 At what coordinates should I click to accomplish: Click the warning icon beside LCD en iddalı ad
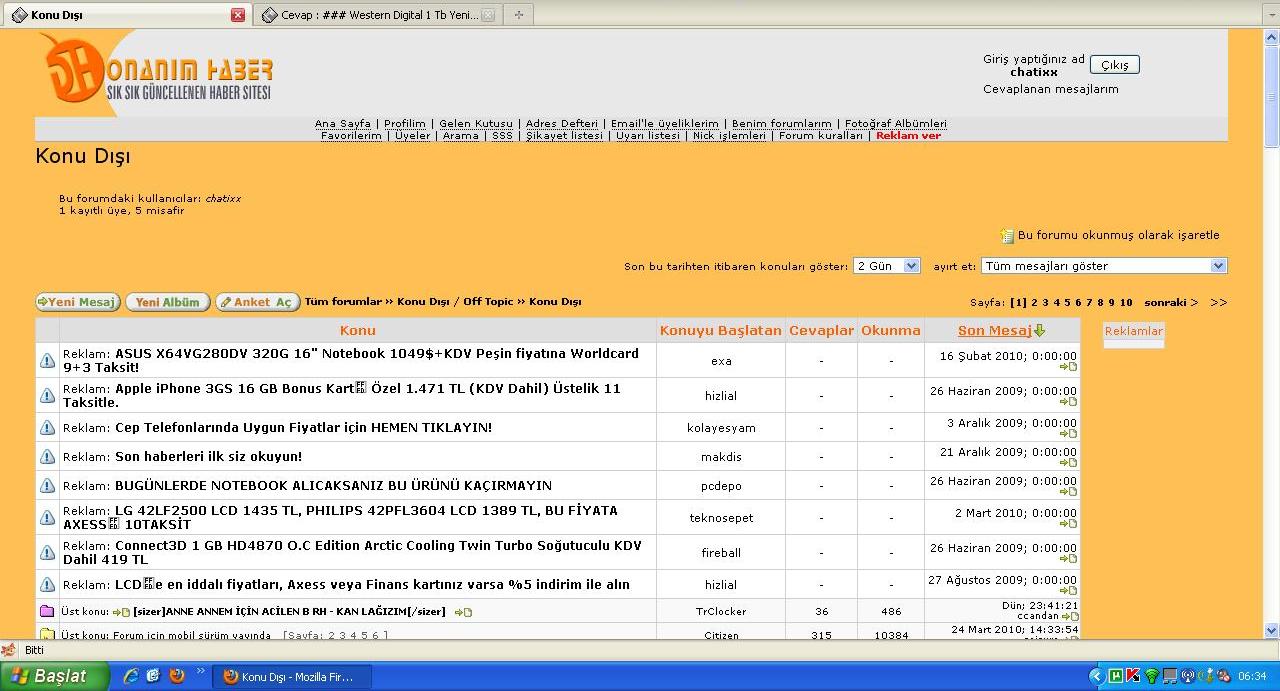[x=47, y=584]
